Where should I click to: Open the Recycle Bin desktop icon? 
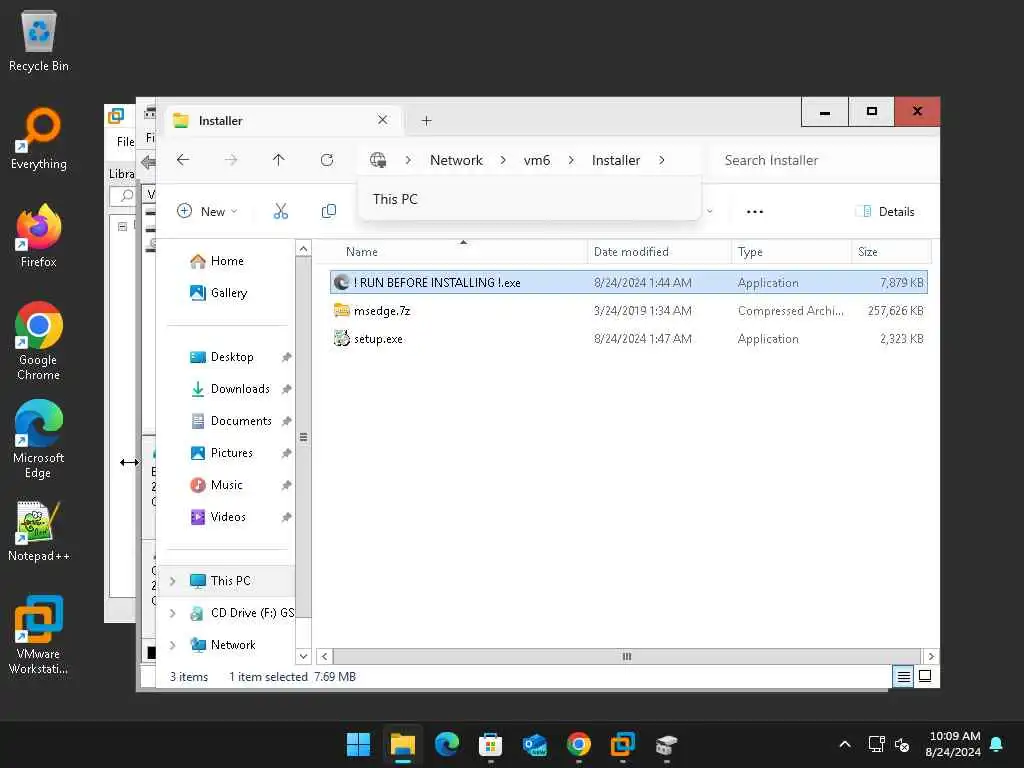(39, 40)
